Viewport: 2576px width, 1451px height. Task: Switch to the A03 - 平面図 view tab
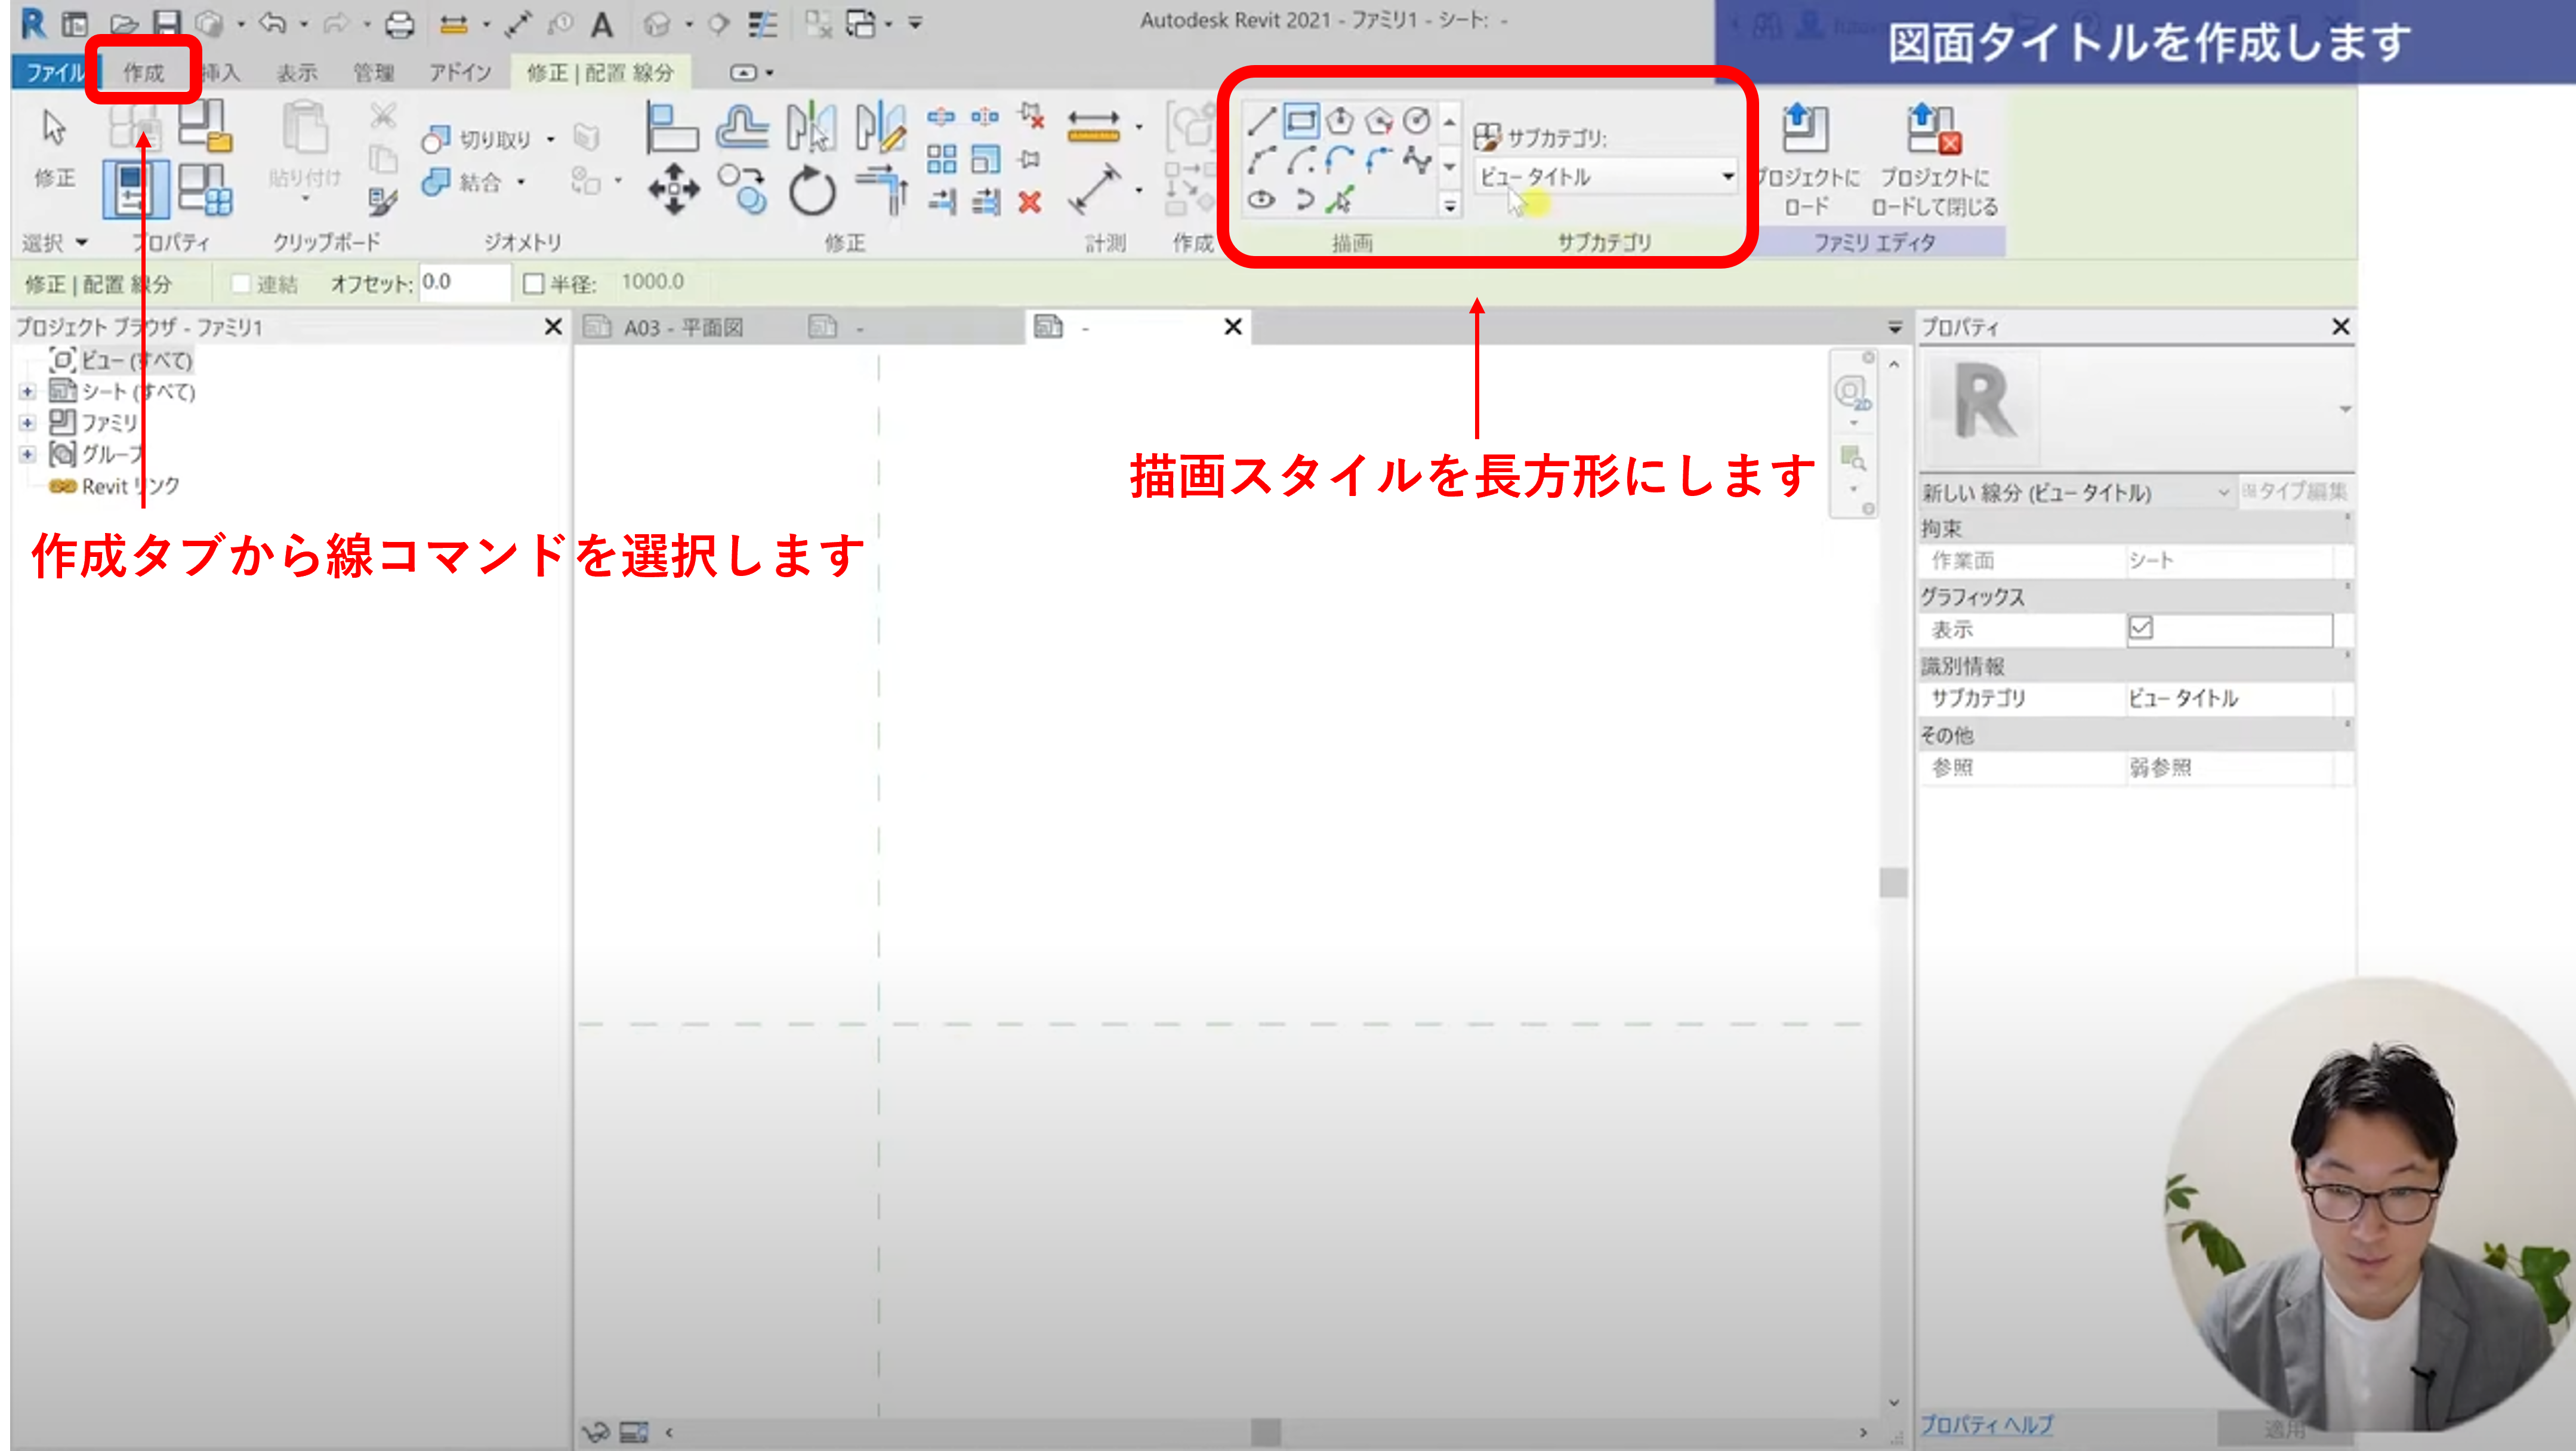682,327
